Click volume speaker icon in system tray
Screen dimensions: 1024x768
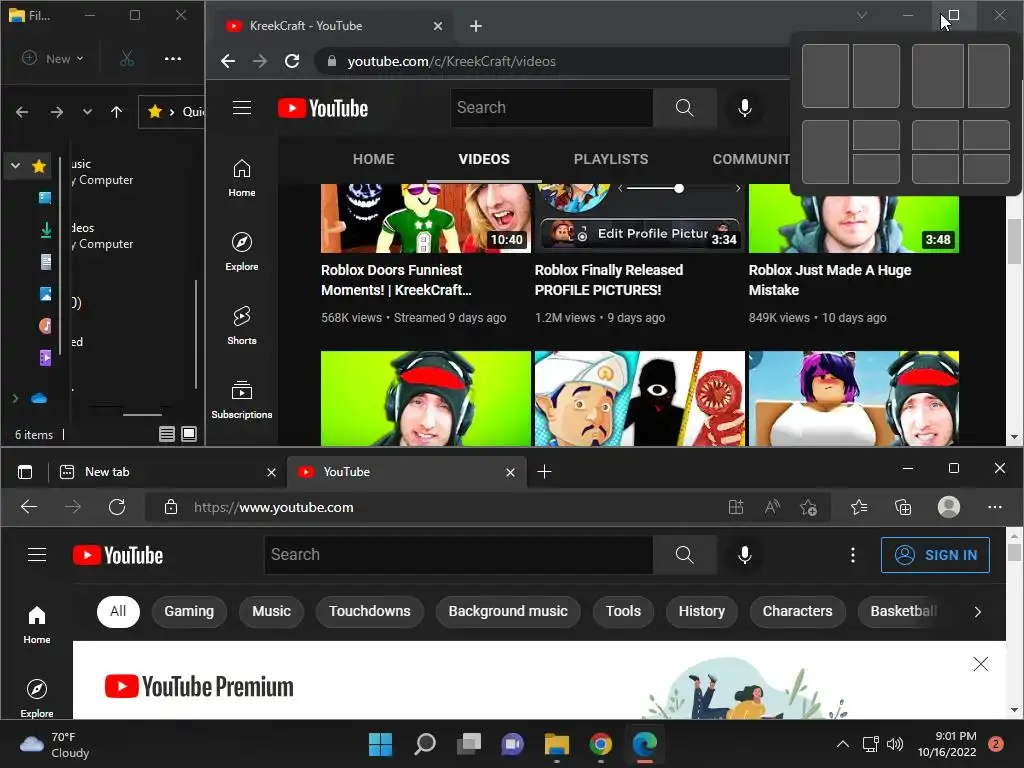(x=895, y=744)
